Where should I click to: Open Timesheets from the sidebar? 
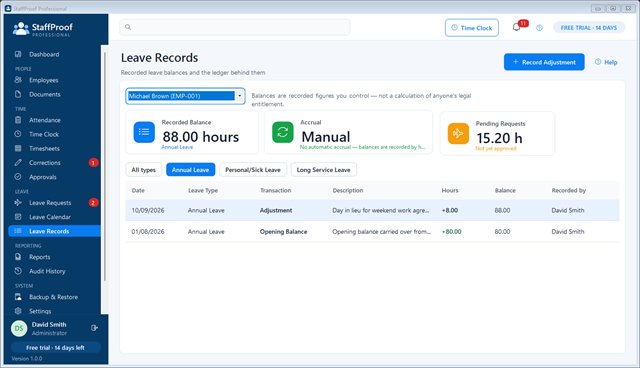(x=54, y=149)
